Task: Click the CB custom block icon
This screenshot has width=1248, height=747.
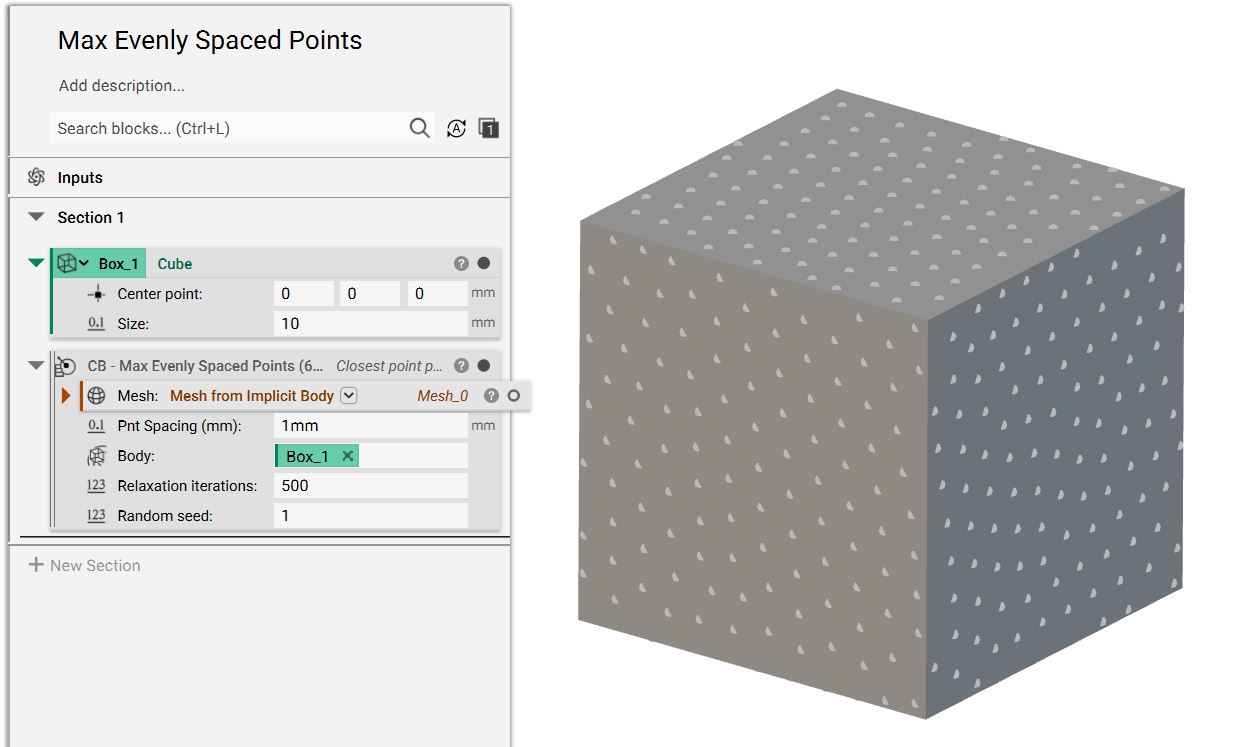Action: click(66, 366)
